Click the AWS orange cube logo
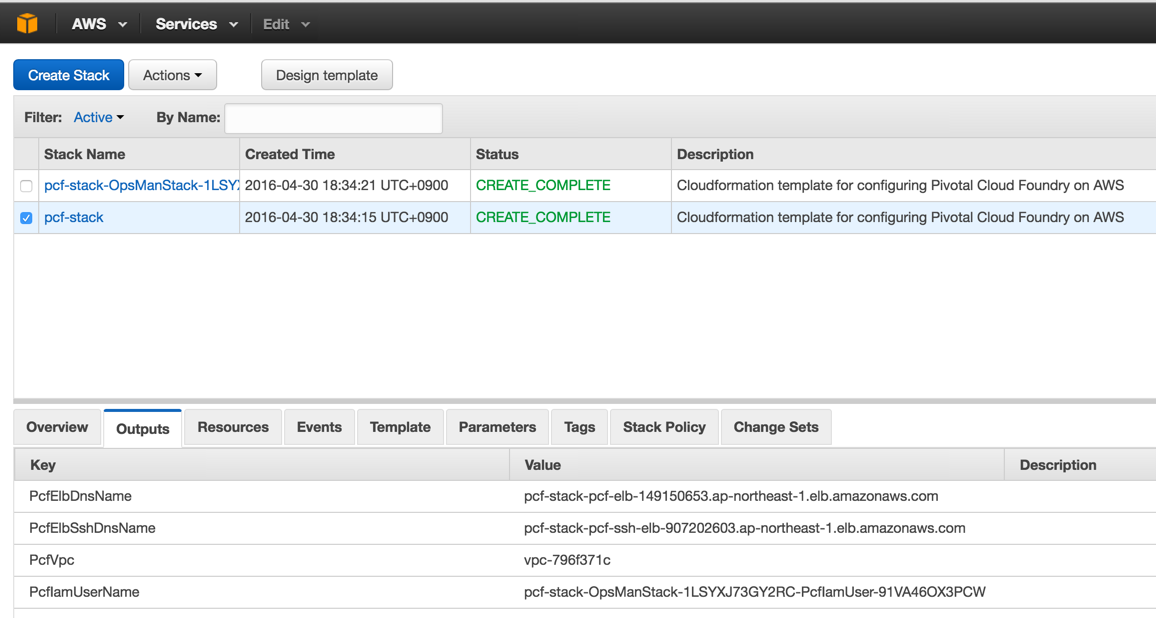The image size is (1156, 618). (27, 23)
